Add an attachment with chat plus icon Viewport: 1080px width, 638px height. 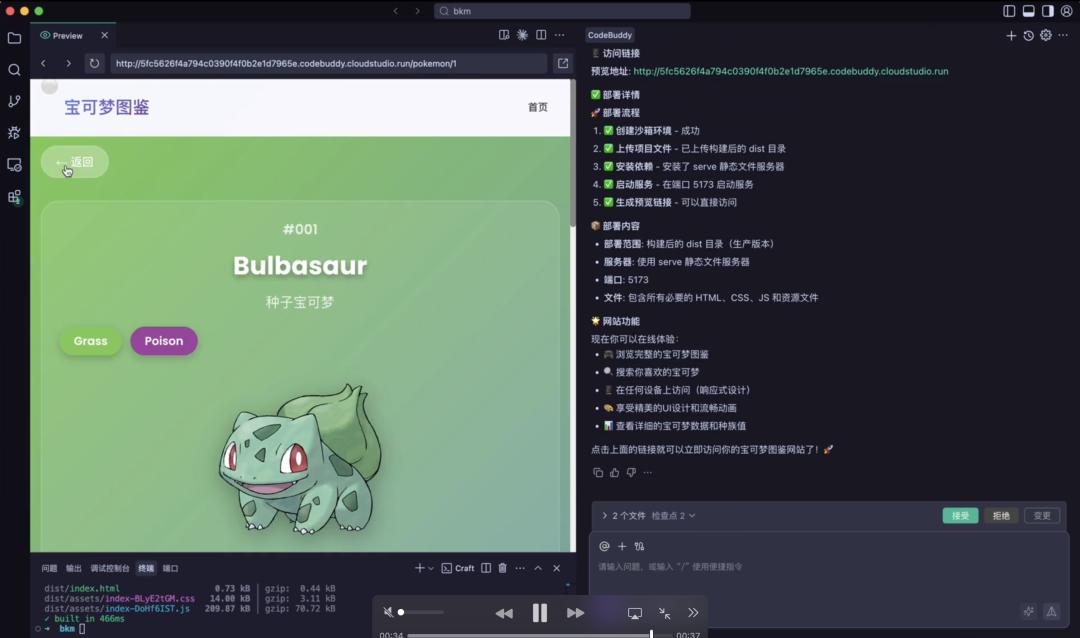point(622,546)
